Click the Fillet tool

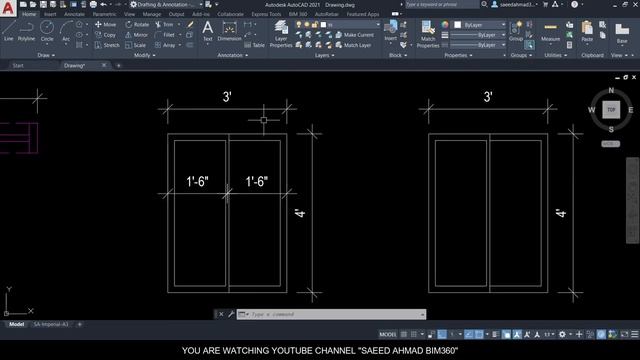pos(165,35)
